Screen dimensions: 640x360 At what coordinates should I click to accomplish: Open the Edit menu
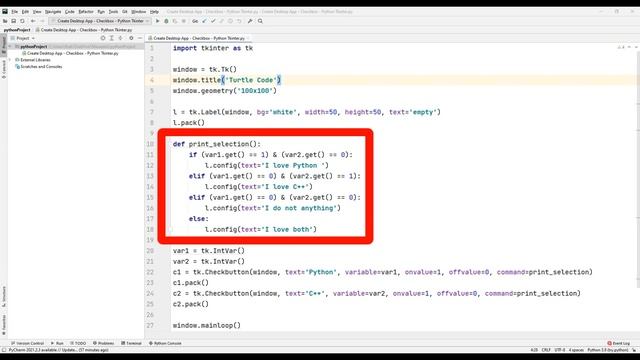[25, 12]
